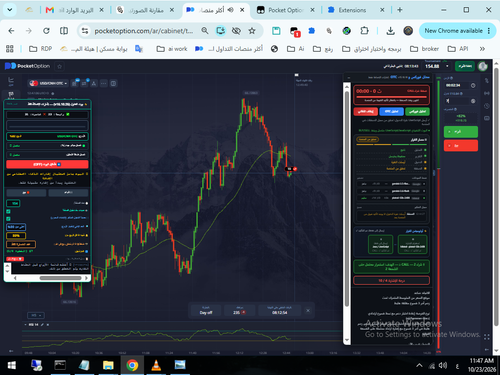Viewport: 500px width, 375px height.
Task: Show hidden system tray icons
Action: pos(419,365)
